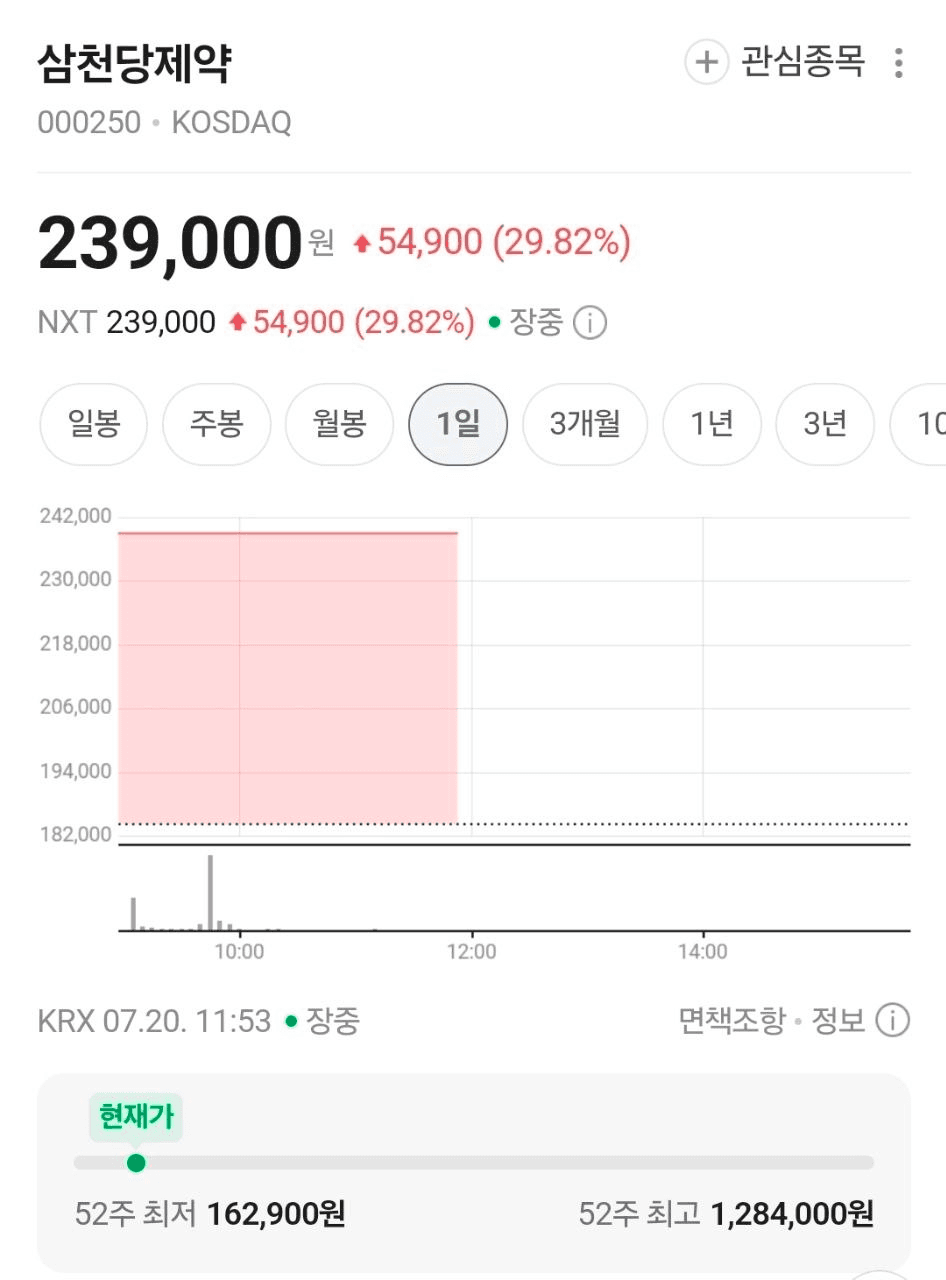
Task: Tap the info icon next to NXT 장중
Action: [590, 323]
